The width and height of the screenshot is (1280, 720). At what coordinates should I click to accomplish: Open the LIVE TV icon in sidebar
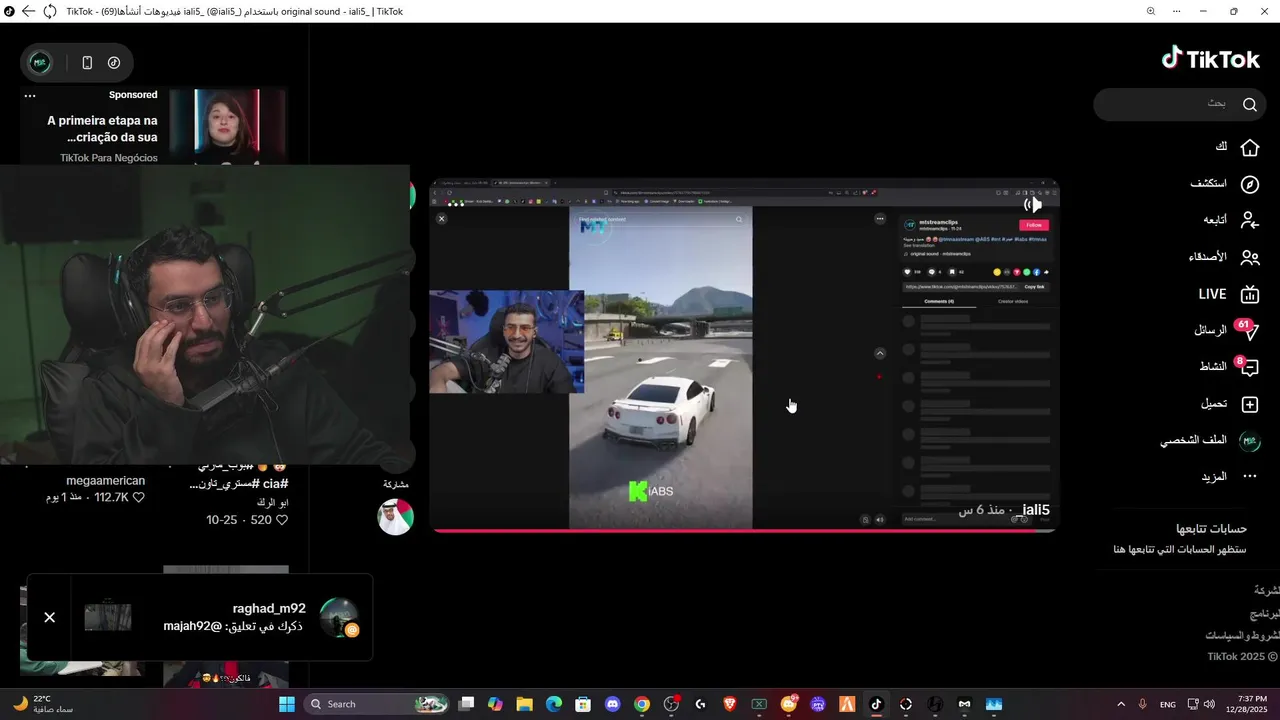pos(1249,294)
